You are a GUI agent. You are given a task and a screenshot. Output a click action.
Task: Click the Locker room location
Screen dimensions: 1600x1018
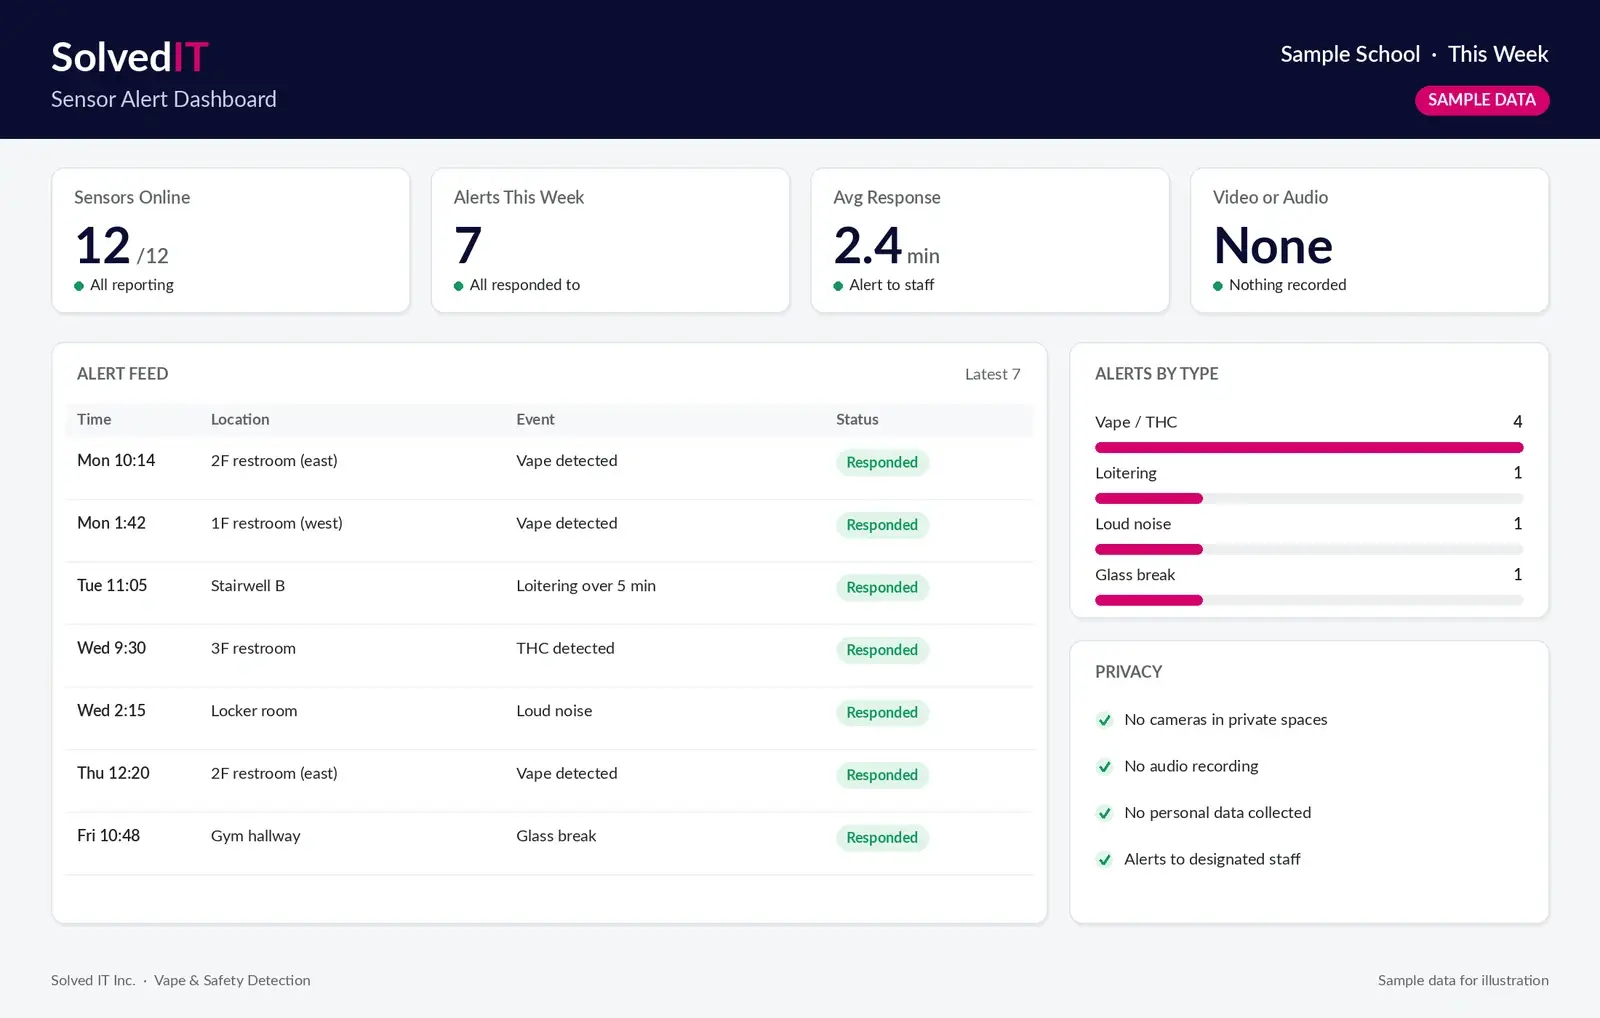[x=254, y=710]
